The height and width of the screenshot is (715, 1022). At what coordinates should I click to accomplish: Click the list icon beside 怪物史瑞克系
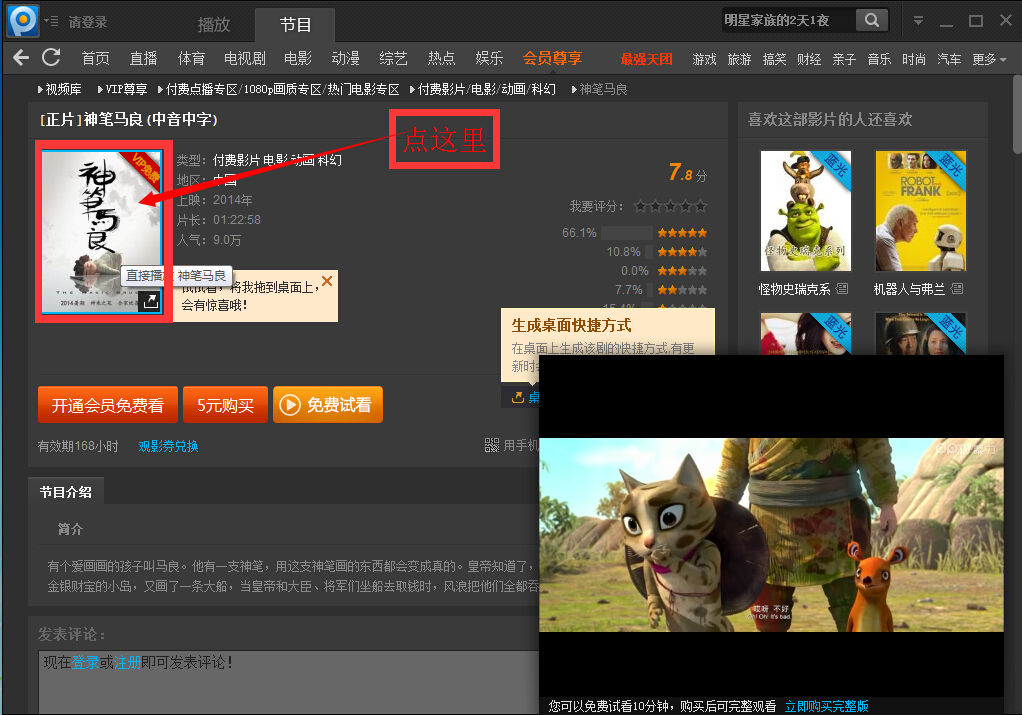click(x=842, y=289)
